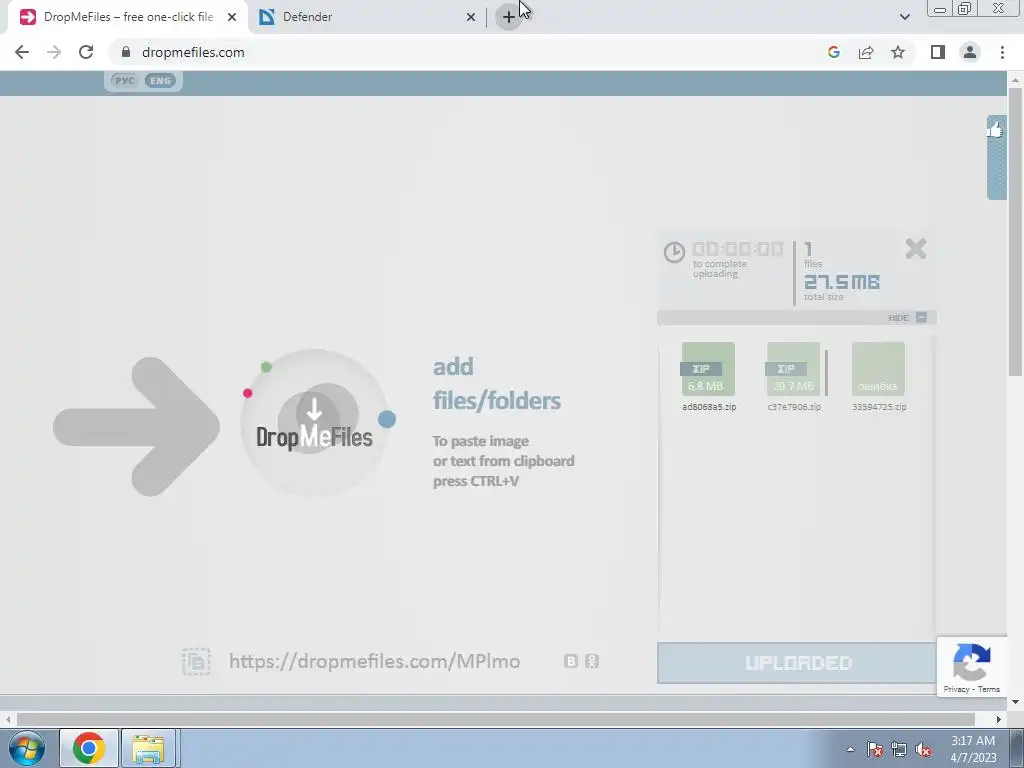The image size is (1024, 768).
Task: Open the Windows Start menu
Action: point(27,748)
